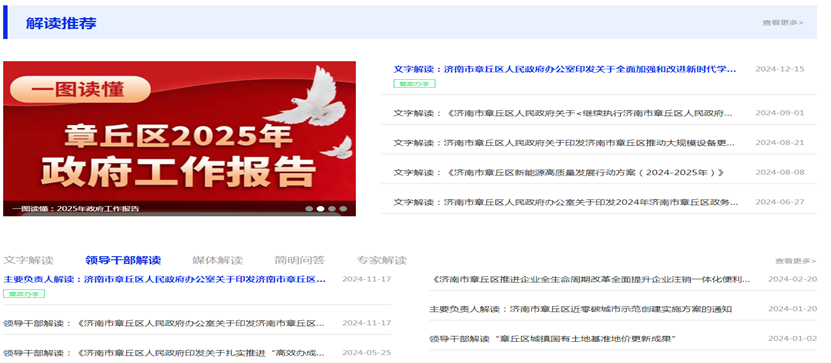Select the first carousel indicator dot

(x=309, y=209)
